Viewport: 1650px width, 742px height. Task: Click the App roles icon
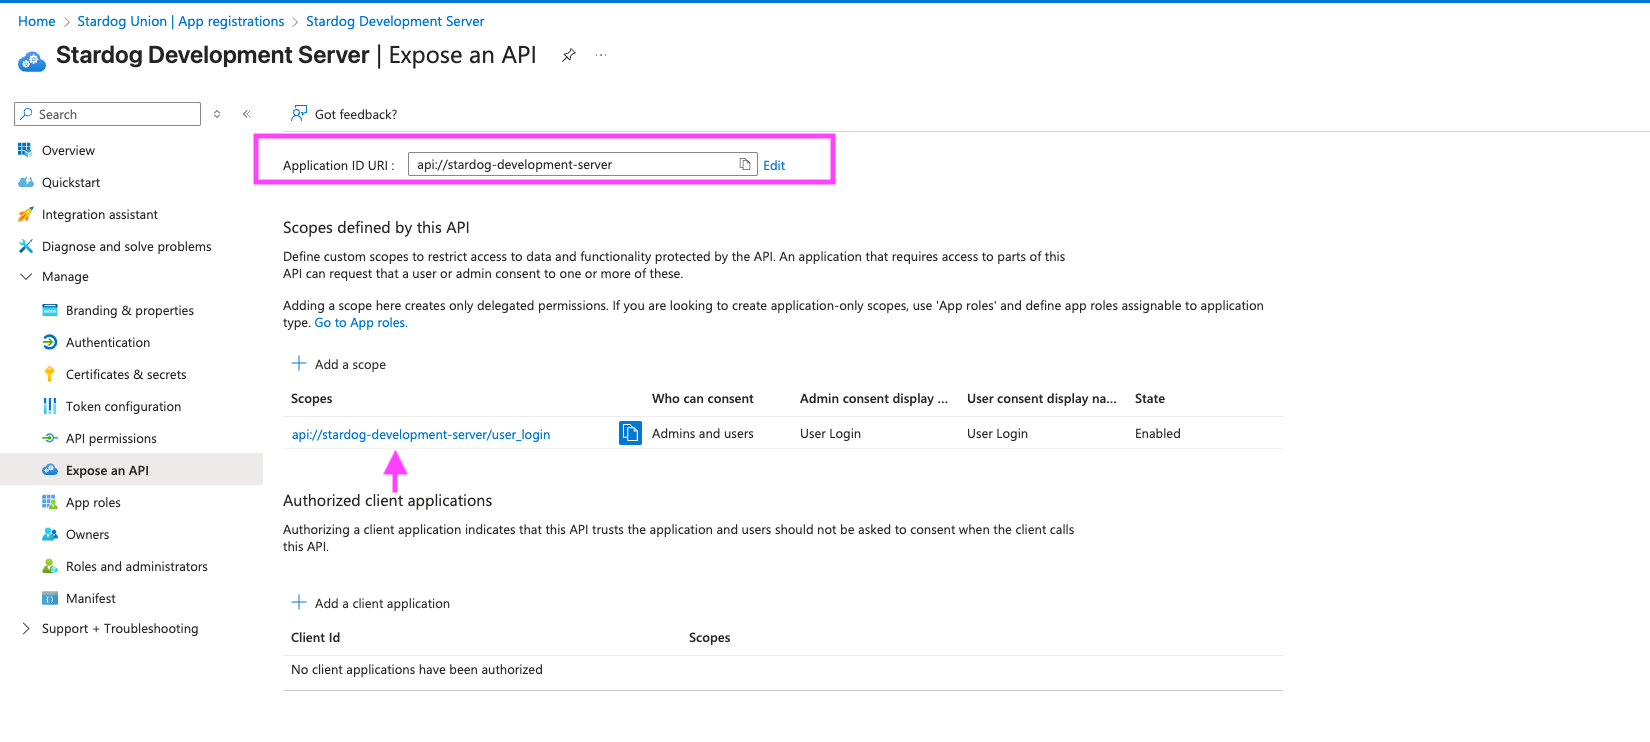(x=50, y=502)
